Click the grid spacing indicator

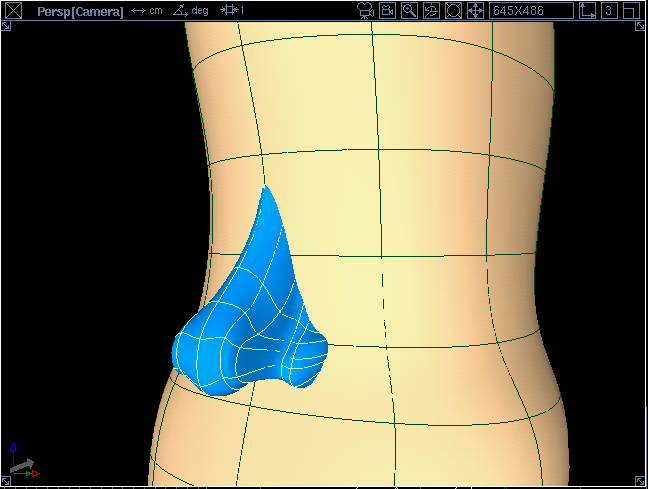click(x=232, y=10)
